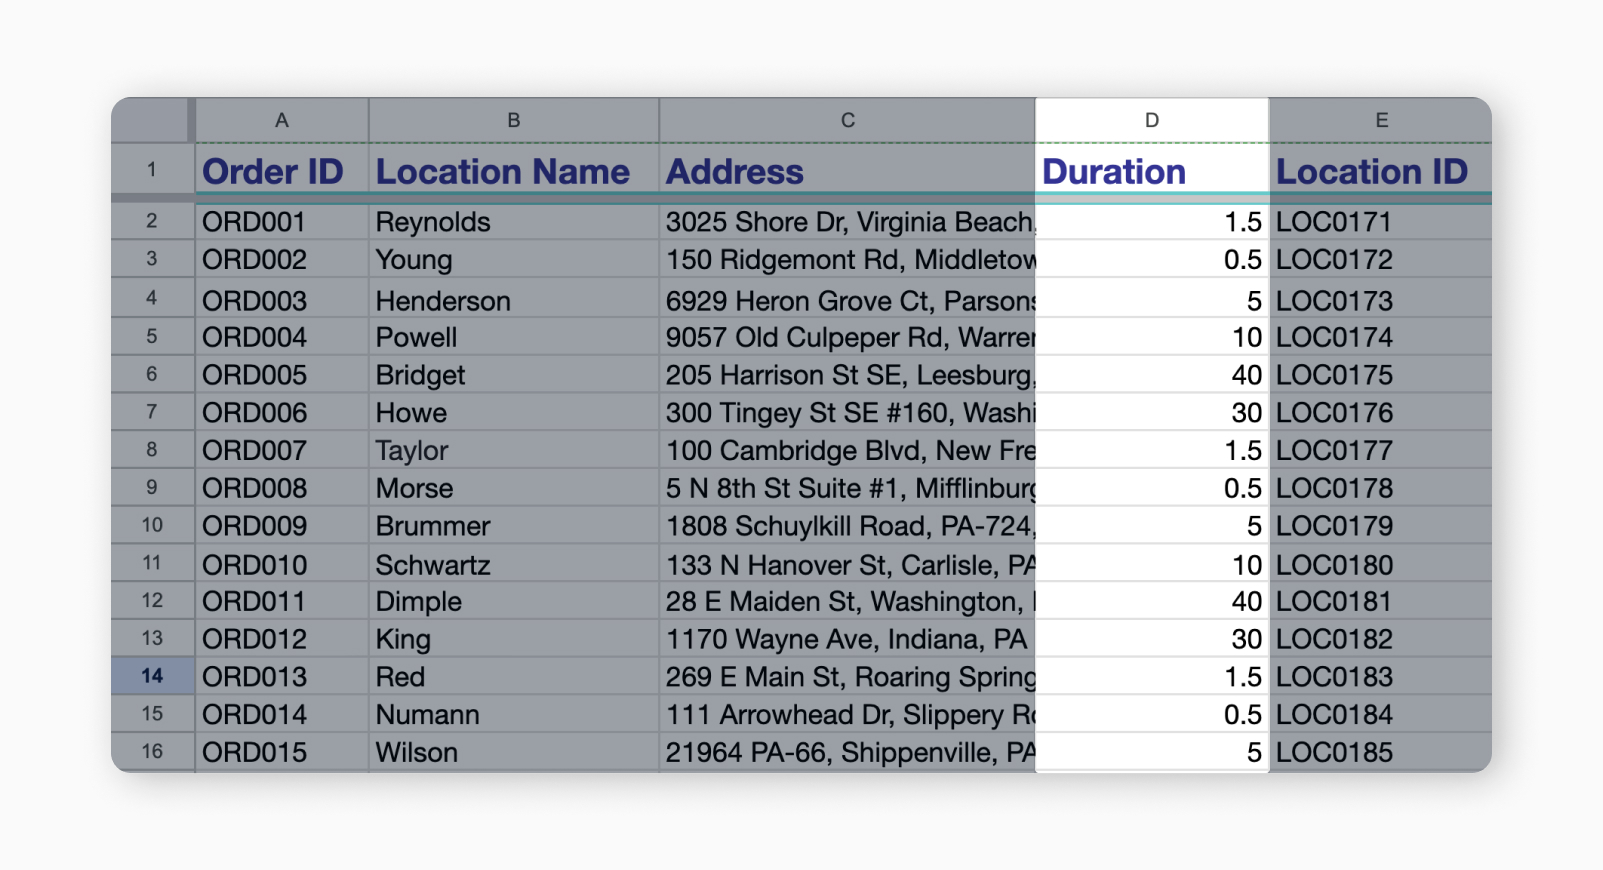Select column E header
Viewport: 1603px width, 870px height.
[x=1380, y=120]
